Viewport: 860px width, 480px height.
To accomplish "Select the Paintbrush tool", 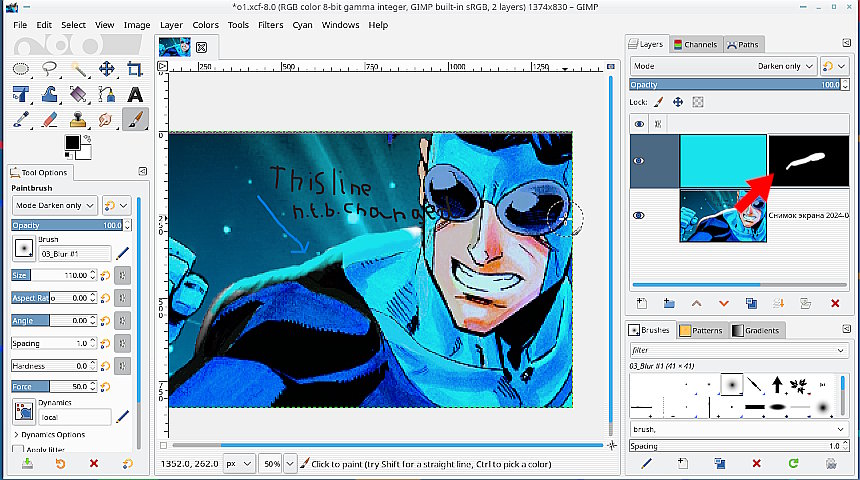I will click(x=135, y=120).
